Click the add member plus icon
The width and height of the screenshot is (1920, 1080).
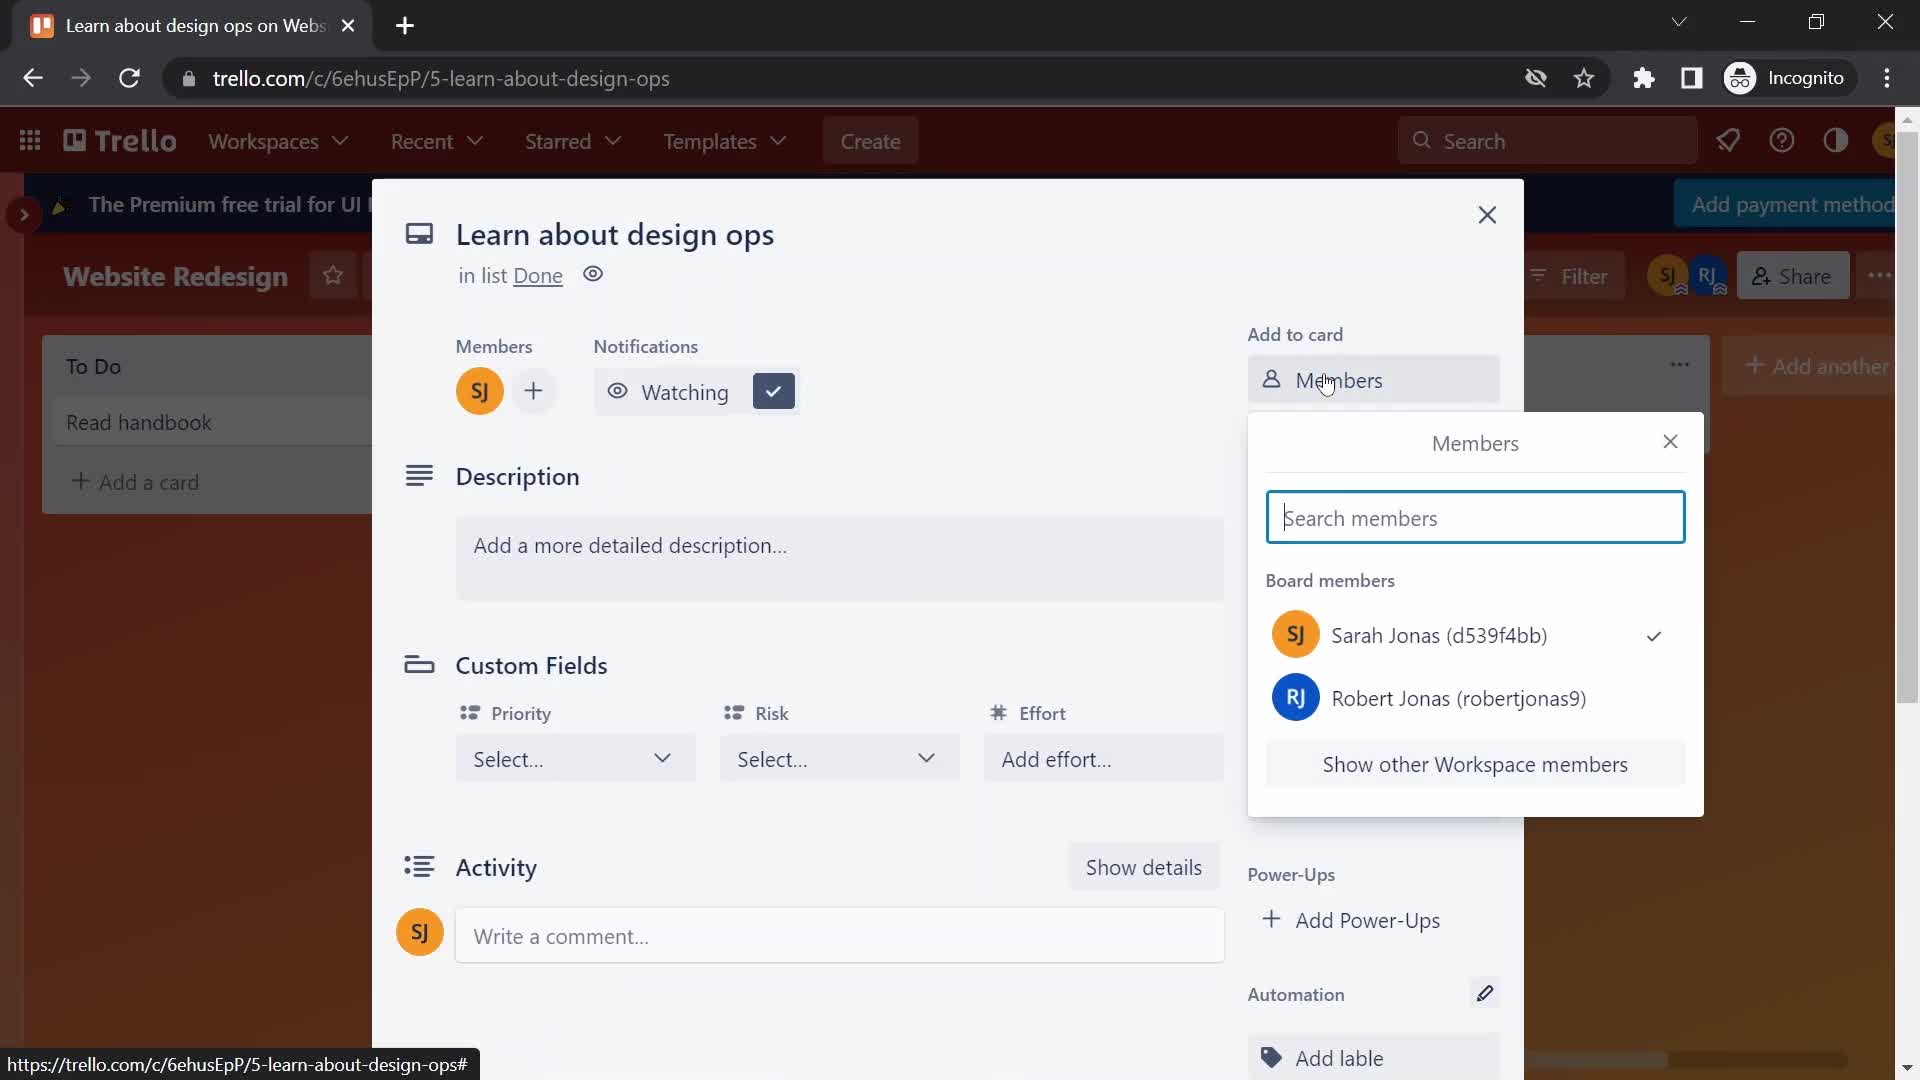[533, 390]
